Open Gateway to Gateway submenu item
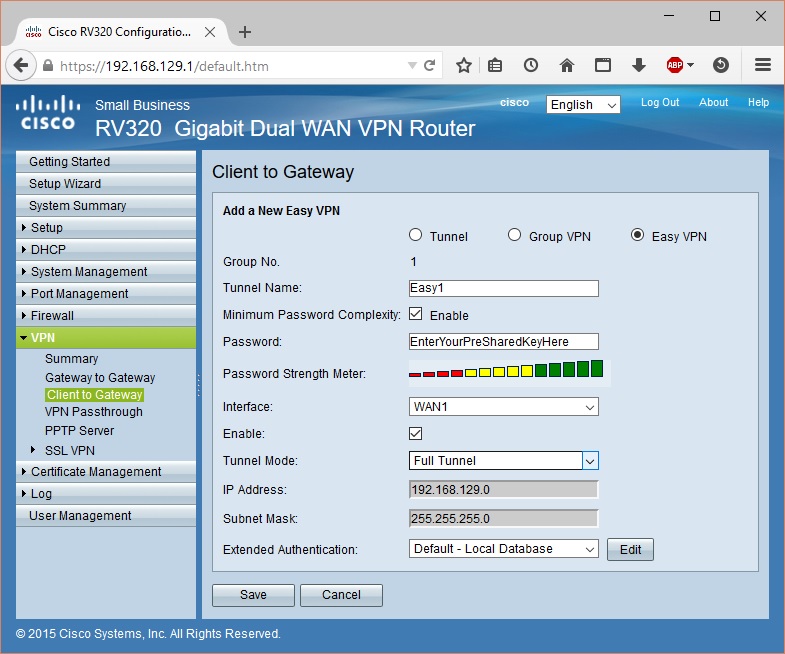This screenshot has width=785, height=654. tap(100, 378)
